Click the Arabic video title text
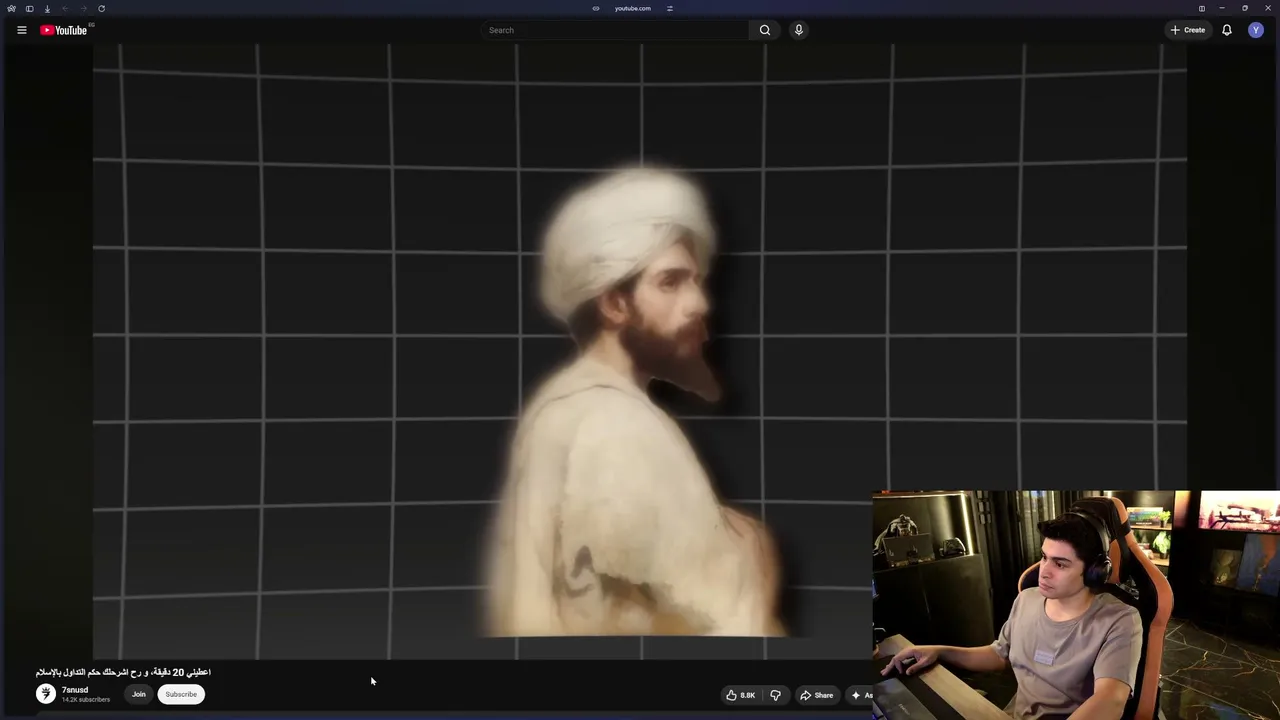 click(x=123, y=672)
